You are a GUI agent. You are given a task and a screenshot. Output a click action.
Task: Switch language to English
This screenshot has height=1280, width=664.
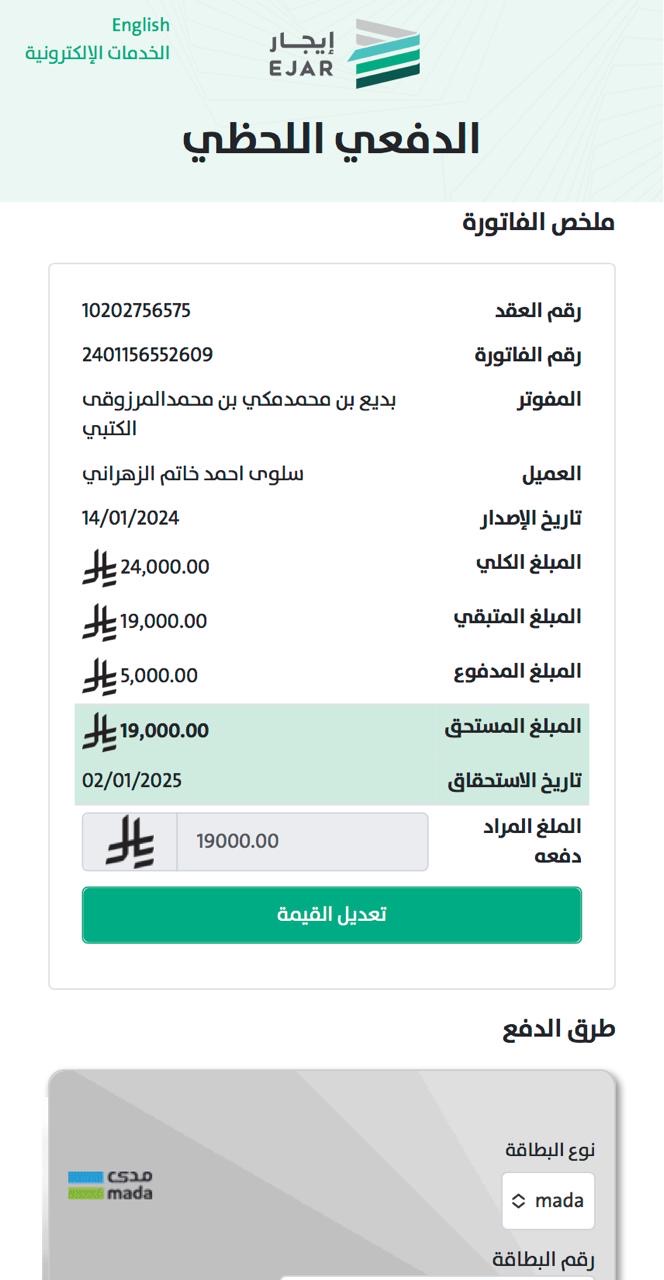[x=140, y=25]
